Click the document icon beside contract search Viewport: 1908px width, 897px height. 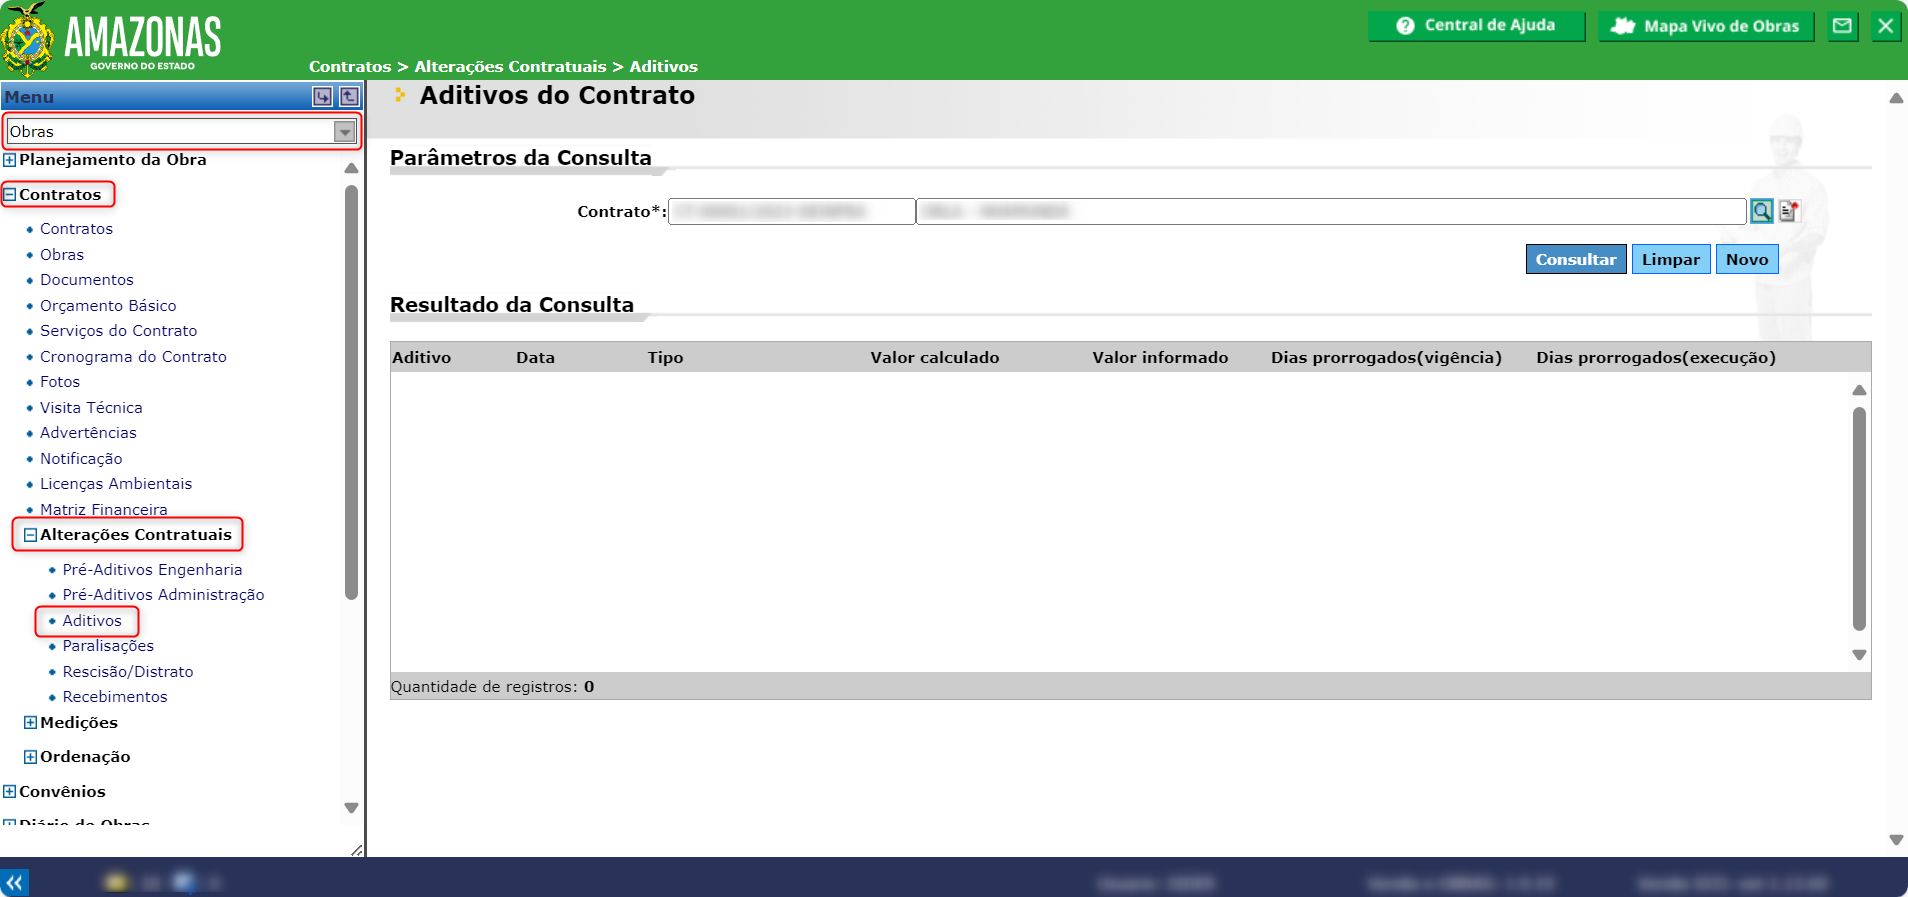pos(1788,211)
